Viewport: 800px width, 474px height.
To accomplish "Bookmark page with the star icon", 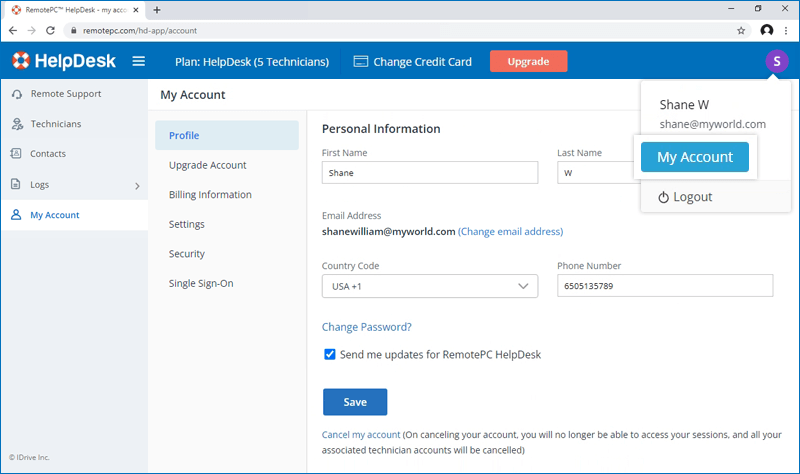I will [741, 30].
